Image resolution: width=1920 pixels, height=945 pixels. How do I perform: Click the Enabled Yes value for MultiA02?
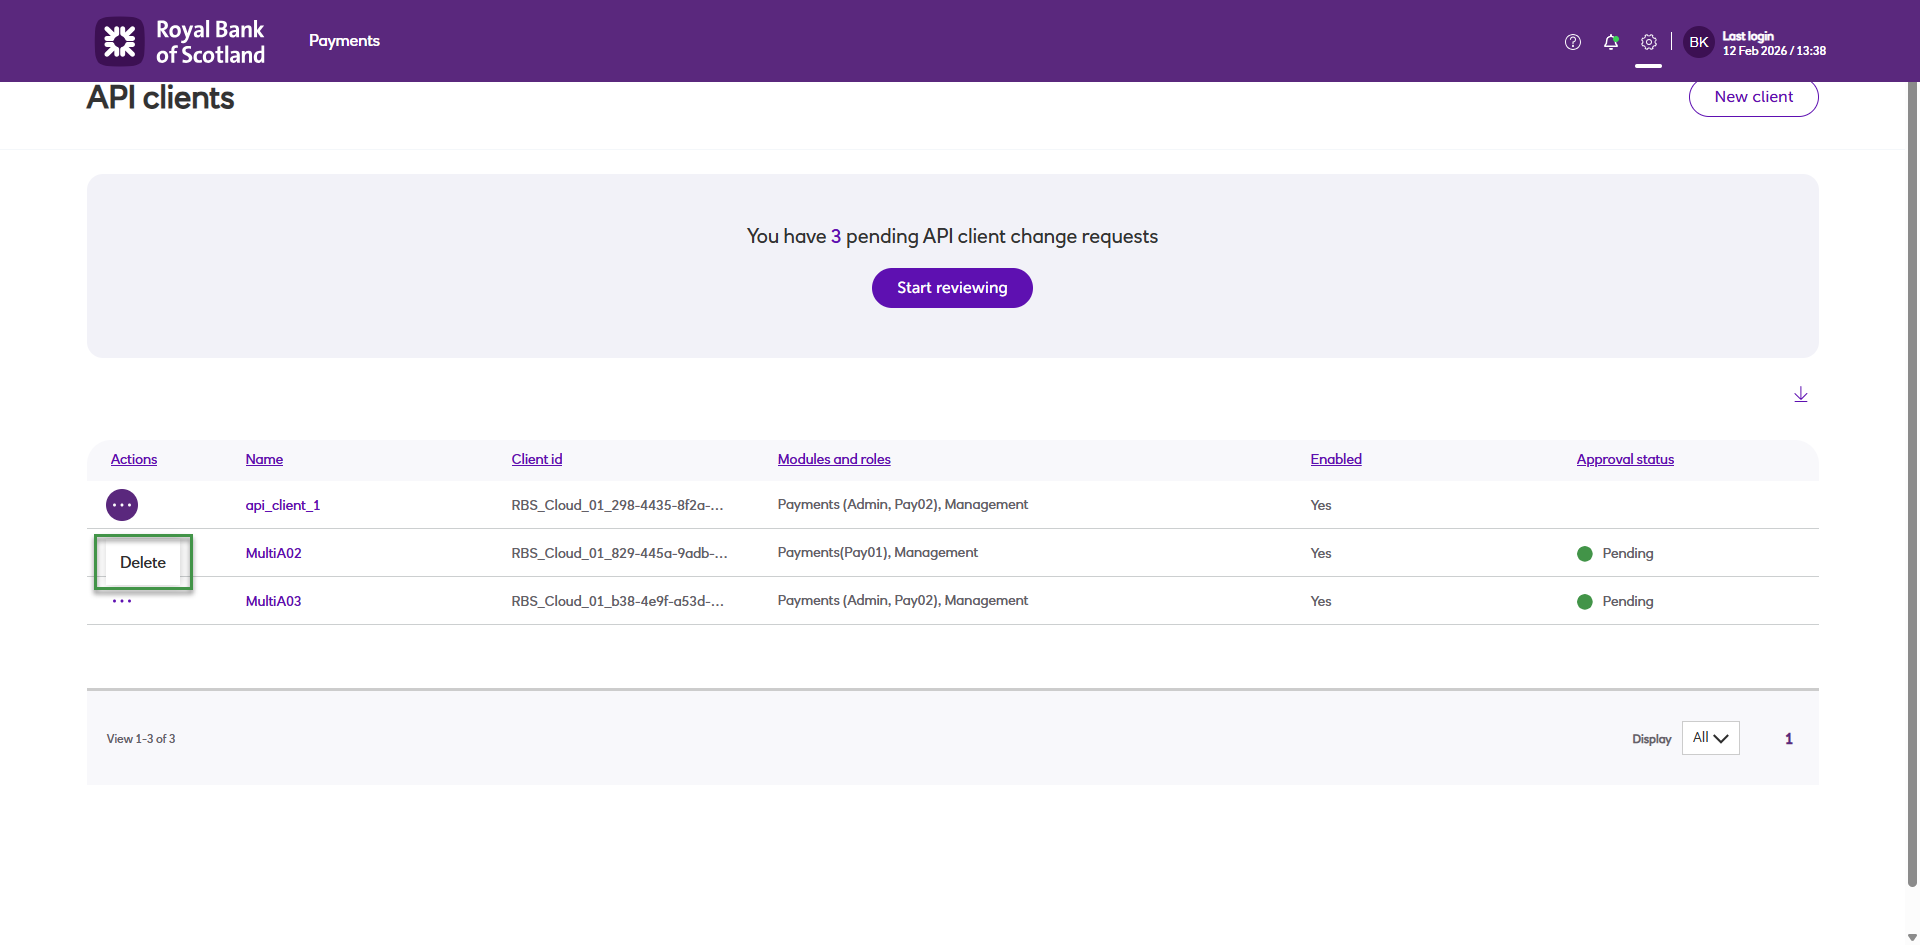pos(1321,553)
